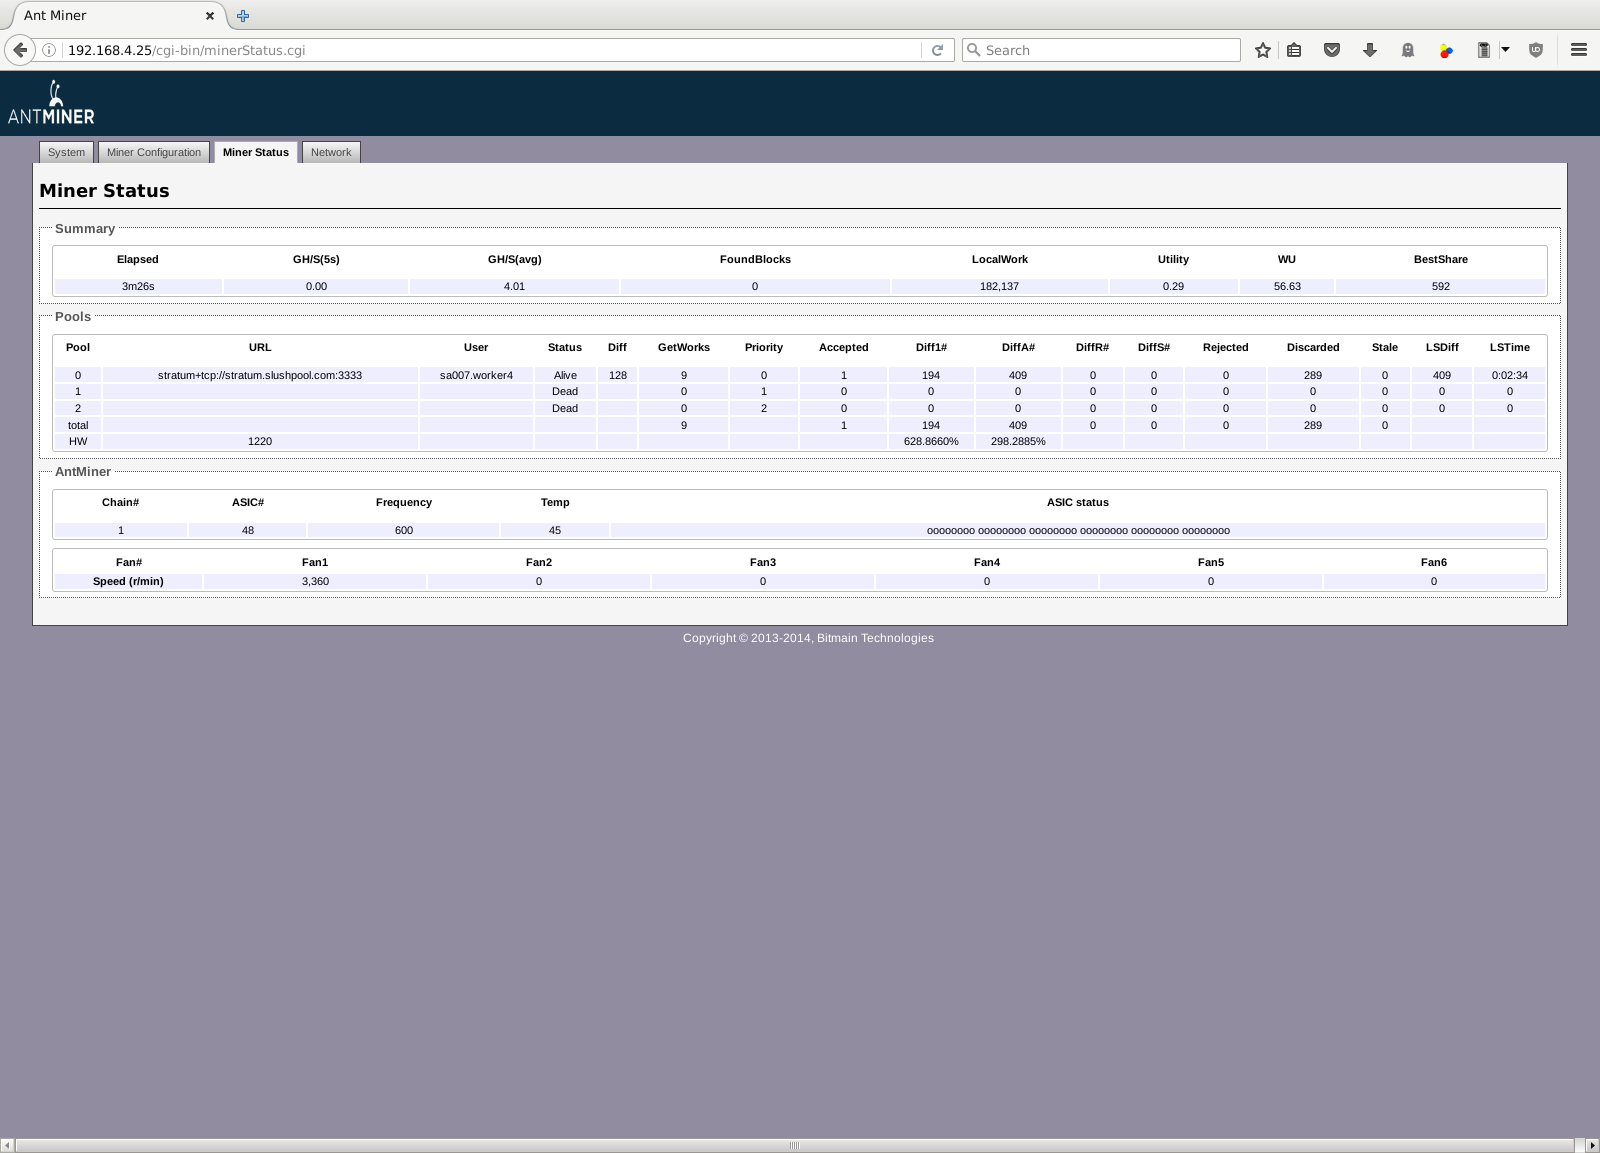Image resolution: width=1600 pixels, height=1153 pixels.
Task: Click the Fan1 speed value 3,360
Action: [x=315, y=581]
